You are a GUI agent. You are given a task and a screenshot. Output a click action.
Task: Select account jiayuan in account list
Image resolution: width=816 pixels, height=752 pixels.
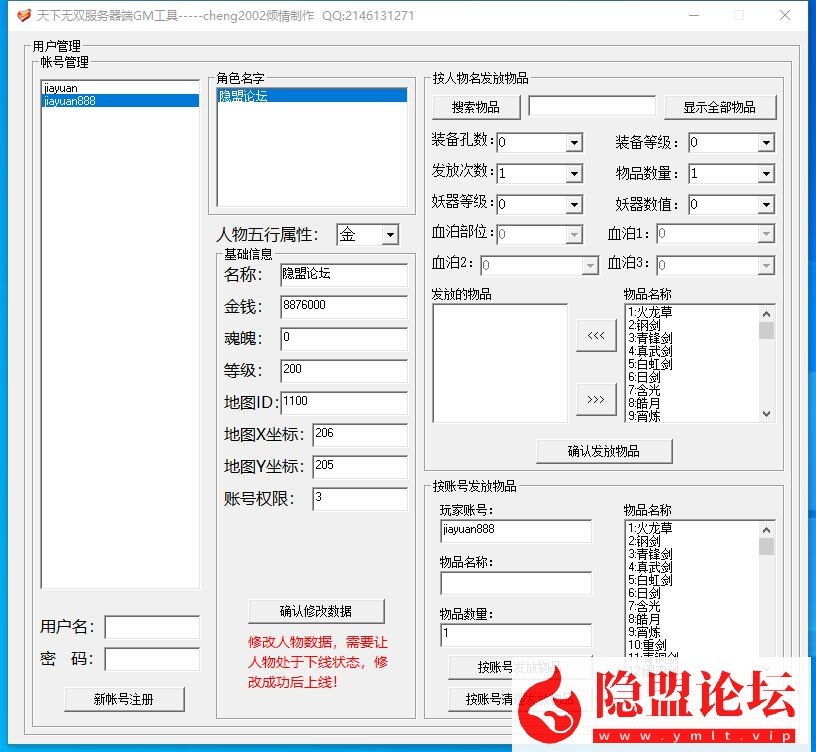tap(61, 88)
